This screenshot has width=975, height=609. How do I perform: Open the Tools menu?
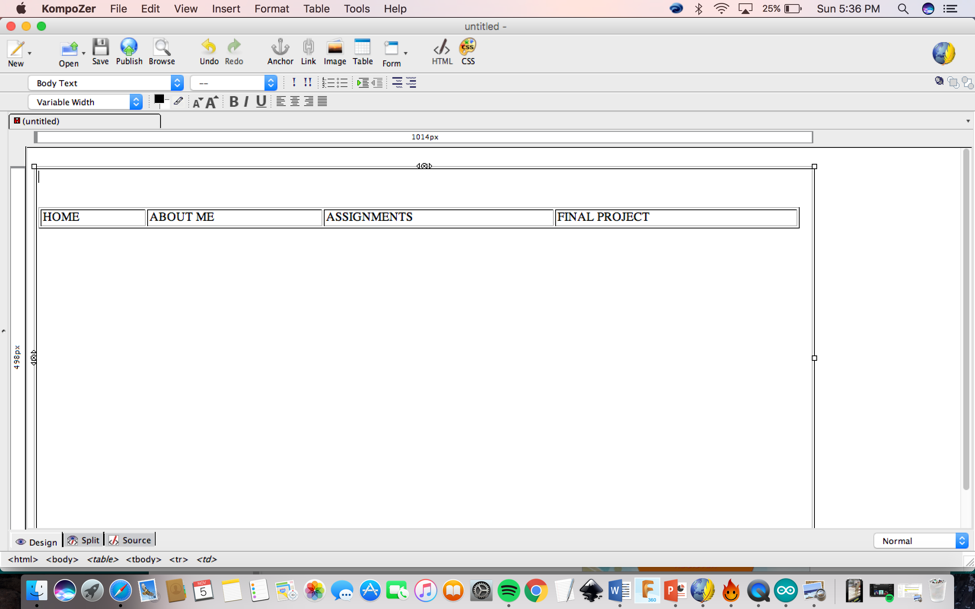[x=357, y=9]
